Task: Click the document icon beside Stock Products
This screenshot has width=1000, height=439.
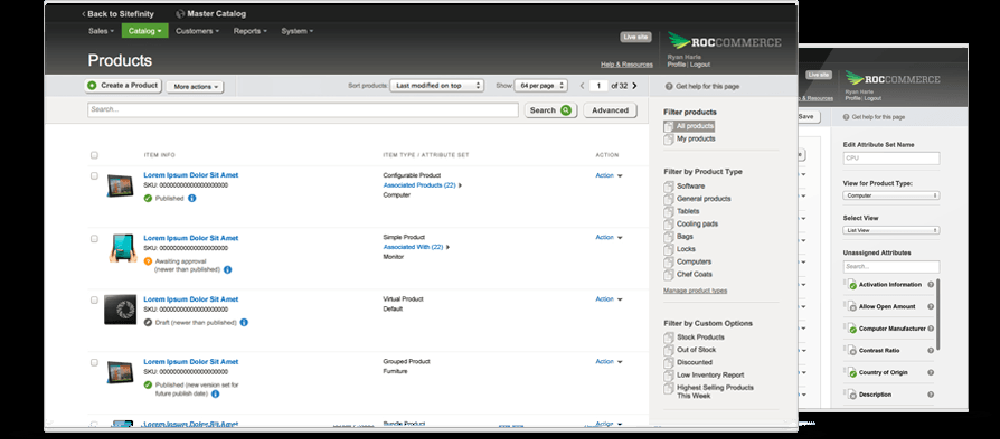Action: point(668,337)
